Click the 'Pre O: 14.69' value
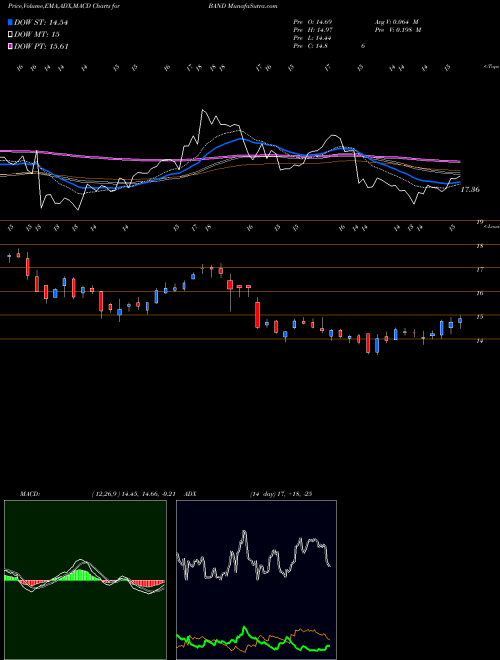The height and width of the screenshot is (660, 500). (315, 22)
